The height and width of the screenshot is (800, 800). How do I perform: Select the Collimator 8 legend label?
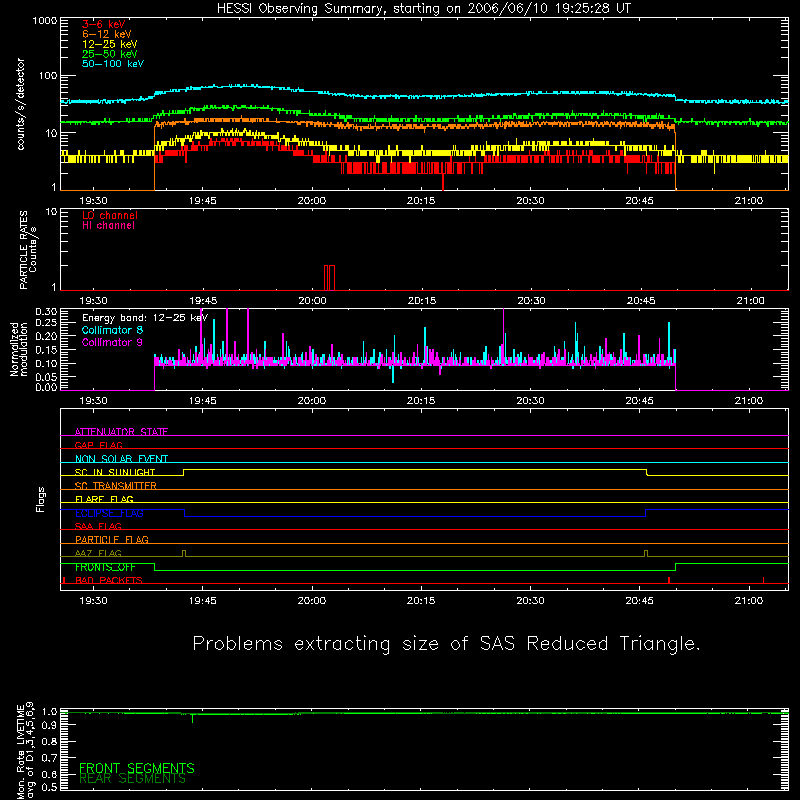tap(112, 330)
